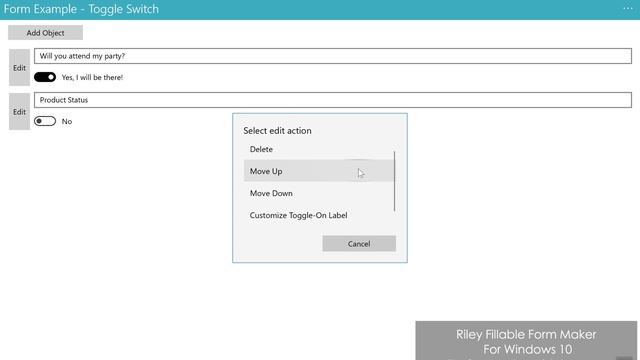Select Customize Toggle-On Label option
The height and width of the screenshot is (360, 640).
coord(319,215)
